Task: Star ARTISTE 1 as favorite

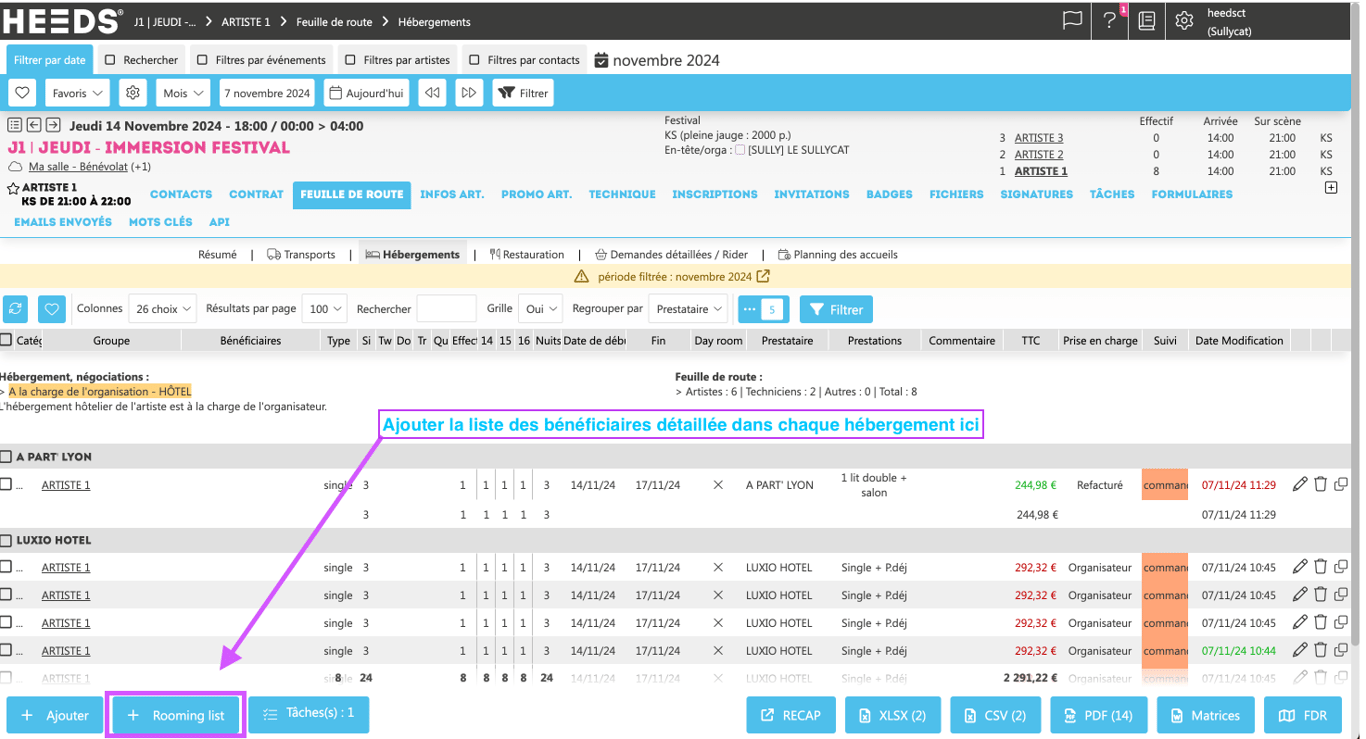Action: coord(13,188)
